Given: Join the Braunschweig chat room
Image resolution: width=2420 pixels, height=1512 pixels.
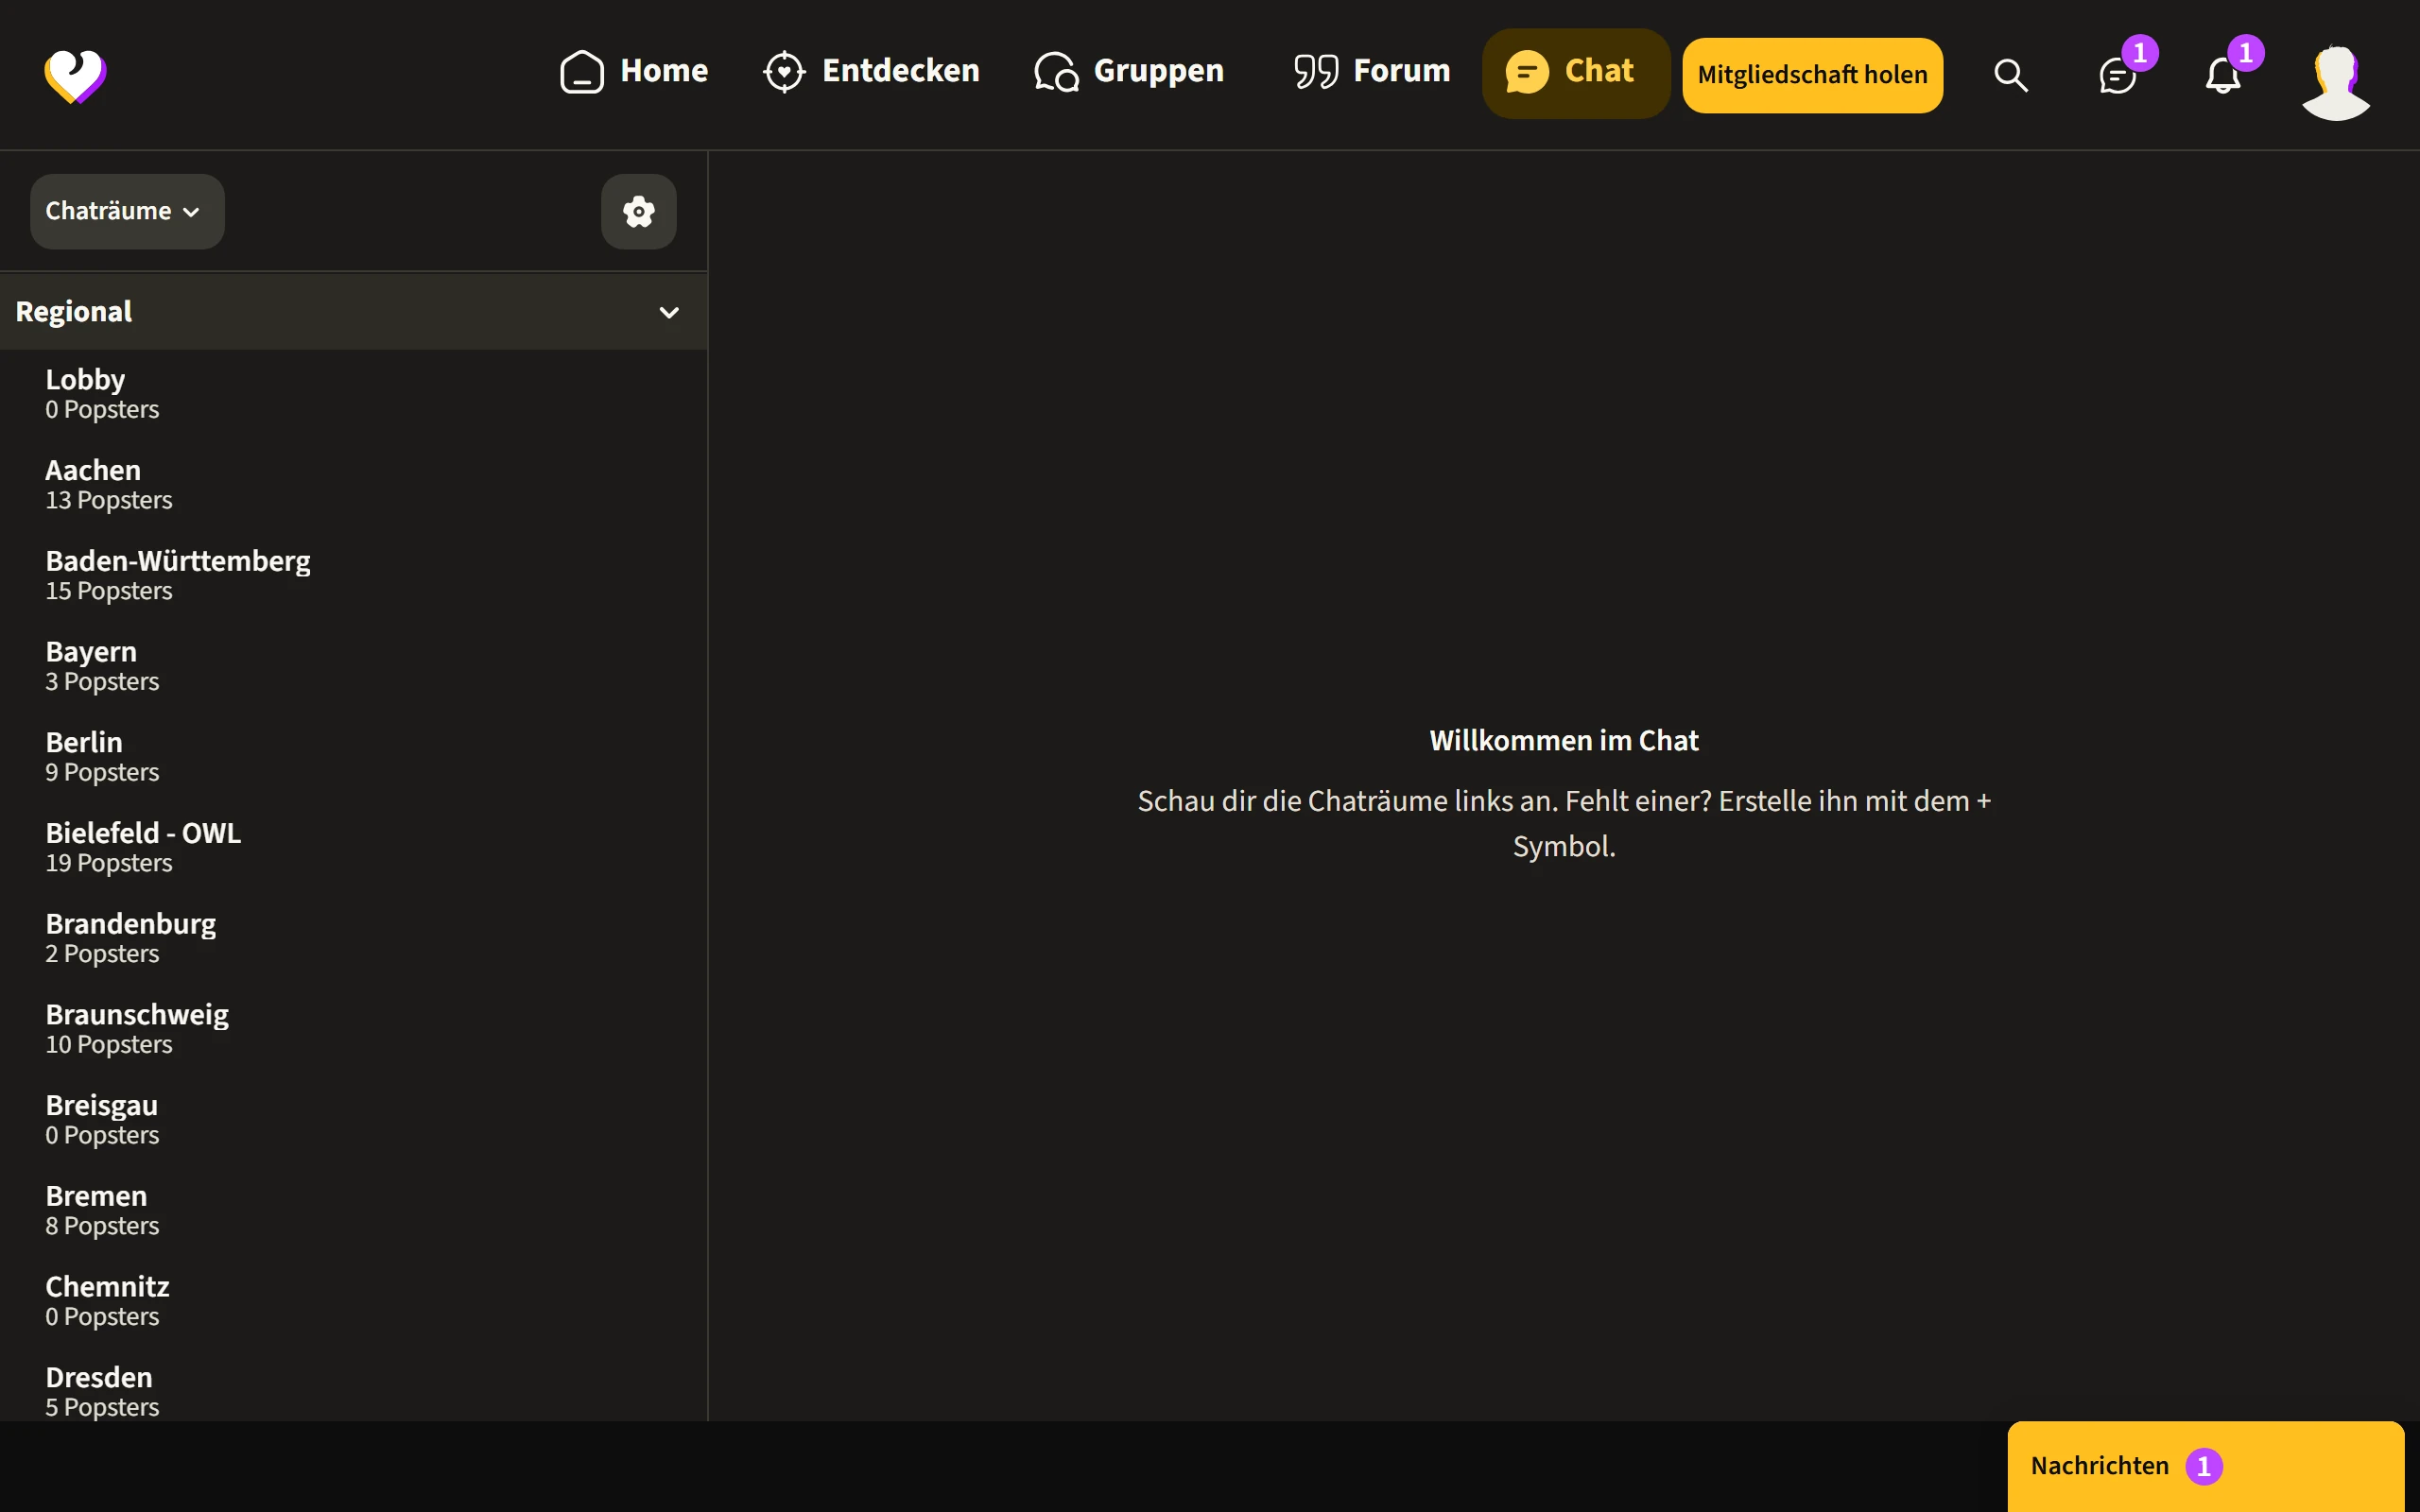Looking at the screenshot, I should coord(354,1030).
